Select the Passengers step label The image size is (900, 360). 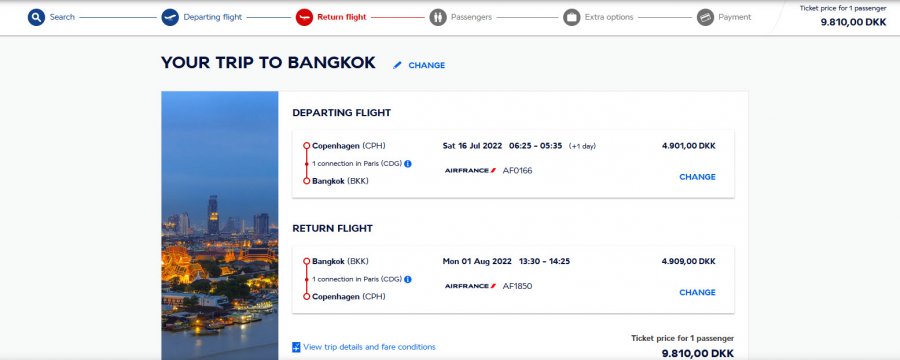coord(471,17)
